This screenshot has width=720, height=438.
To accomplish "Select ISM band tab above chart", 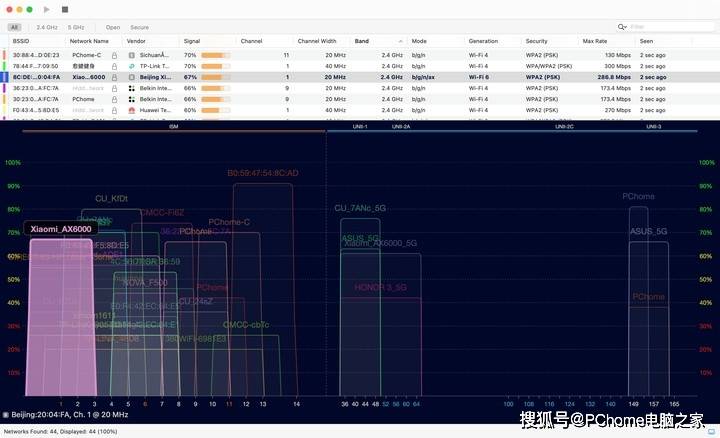I will (x=174, y=127).
